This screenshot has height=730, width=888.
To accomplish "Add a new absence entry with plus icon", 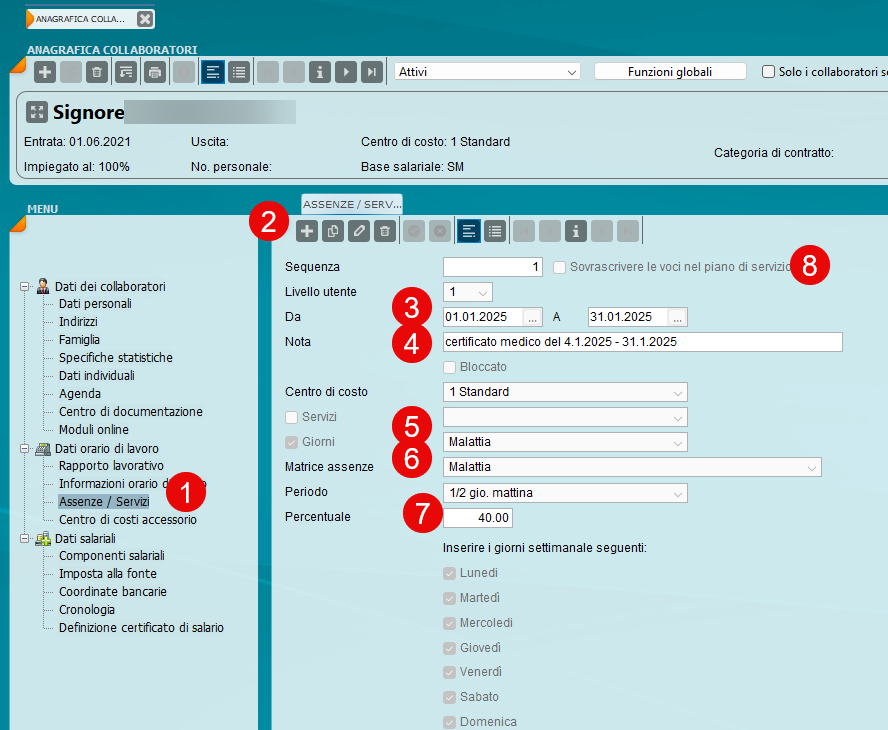I will [307, 232].
